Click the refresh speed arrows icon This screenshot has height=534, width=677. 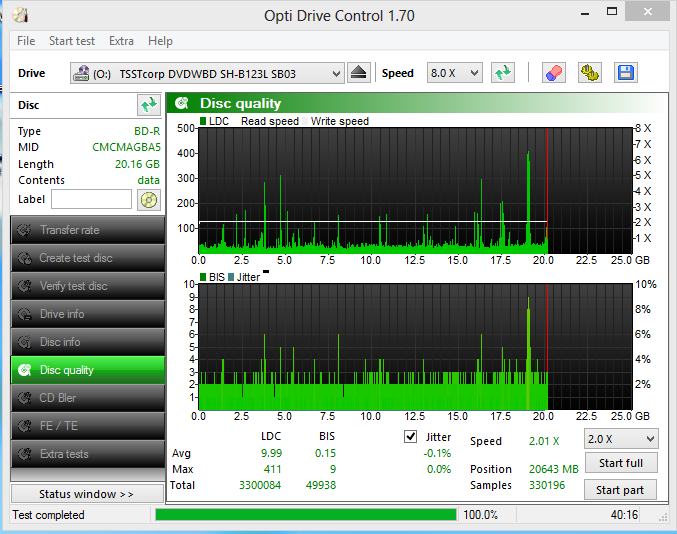click(503, 73)
